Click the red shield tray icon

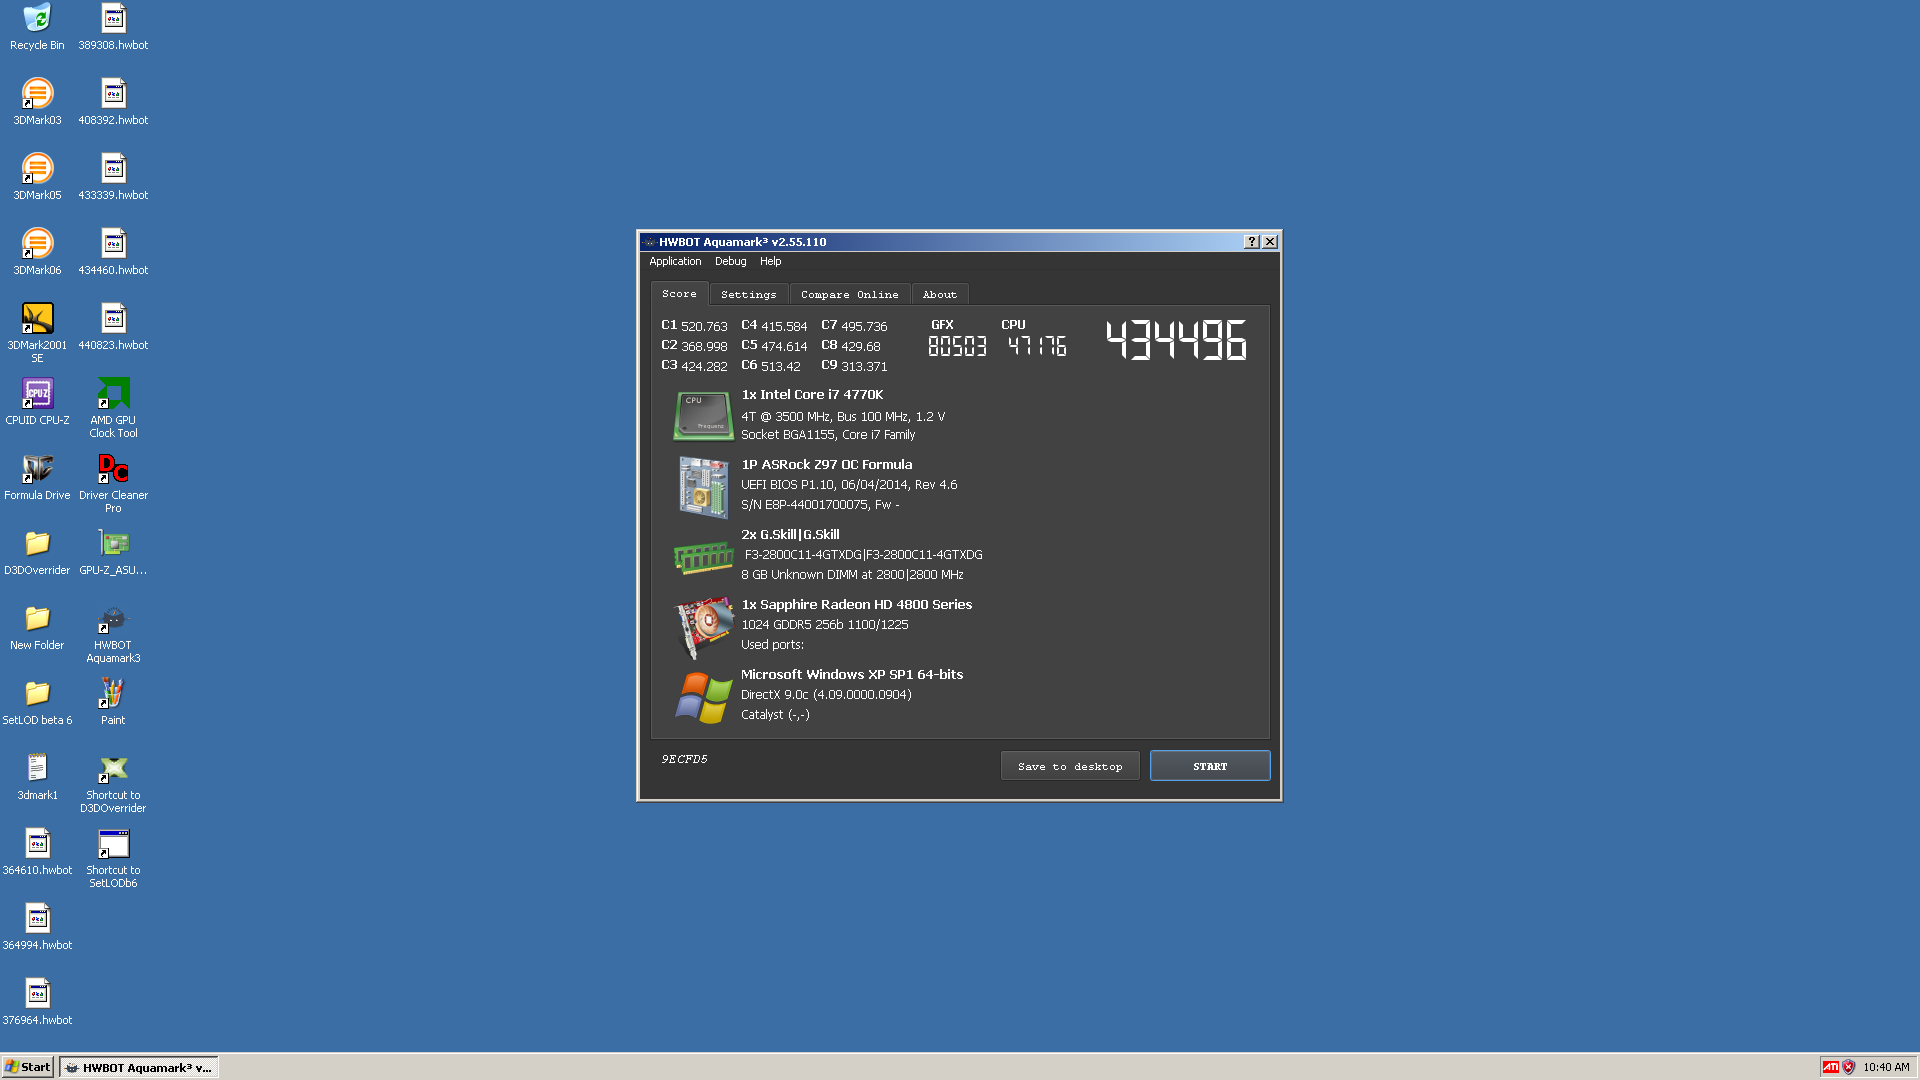click(x=1848, y=1067)
